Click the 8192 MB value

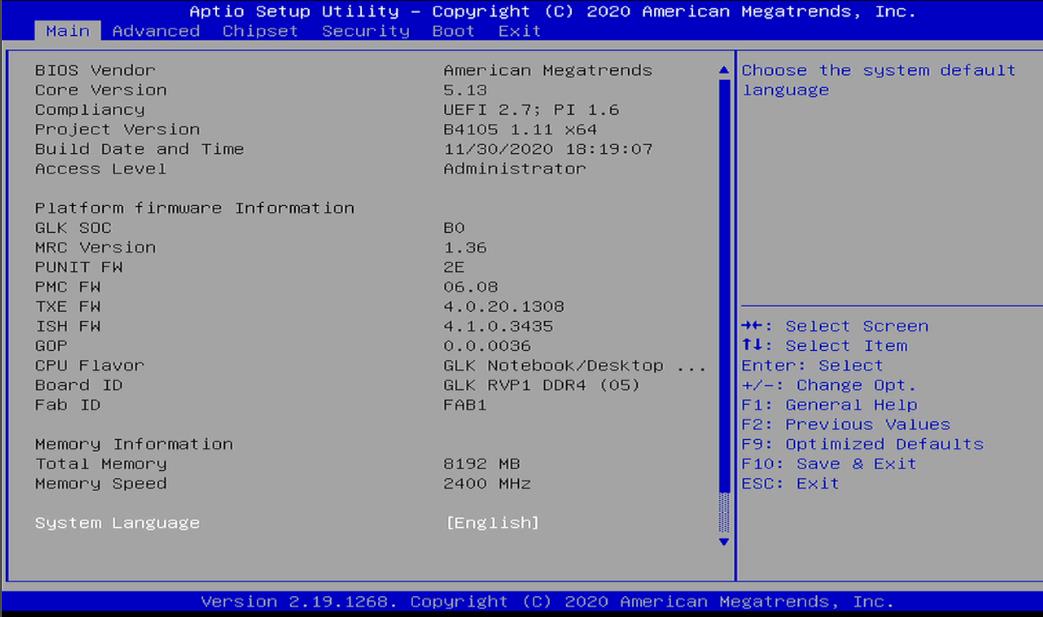482,463
